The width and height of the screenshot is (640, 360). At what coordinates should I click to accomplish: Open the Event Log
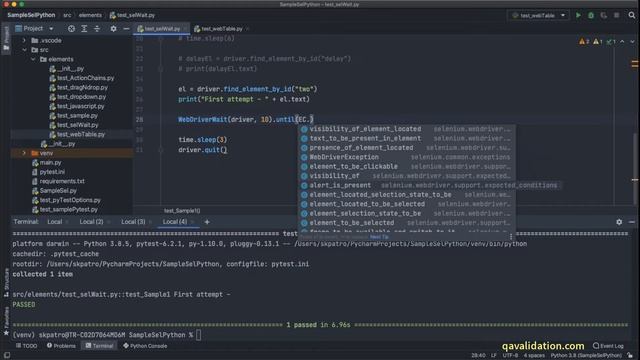pyautogui.click(x=608, y=346)
